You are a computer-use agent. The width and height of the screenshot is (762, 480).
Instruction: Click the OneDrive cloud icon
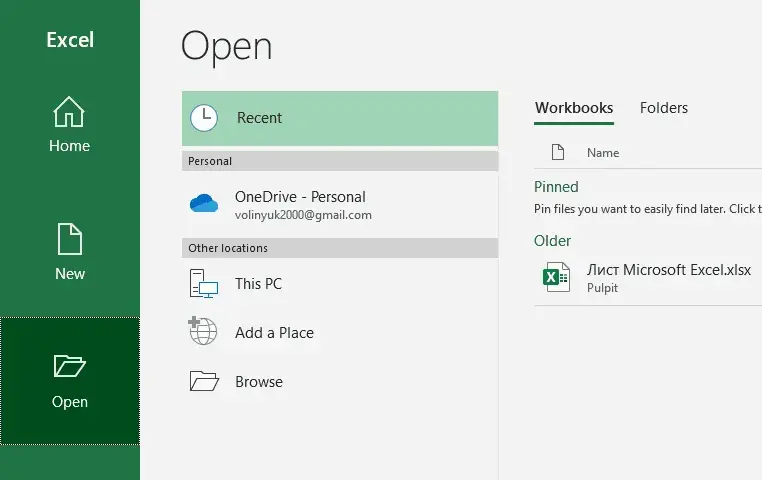coord(204,203)
